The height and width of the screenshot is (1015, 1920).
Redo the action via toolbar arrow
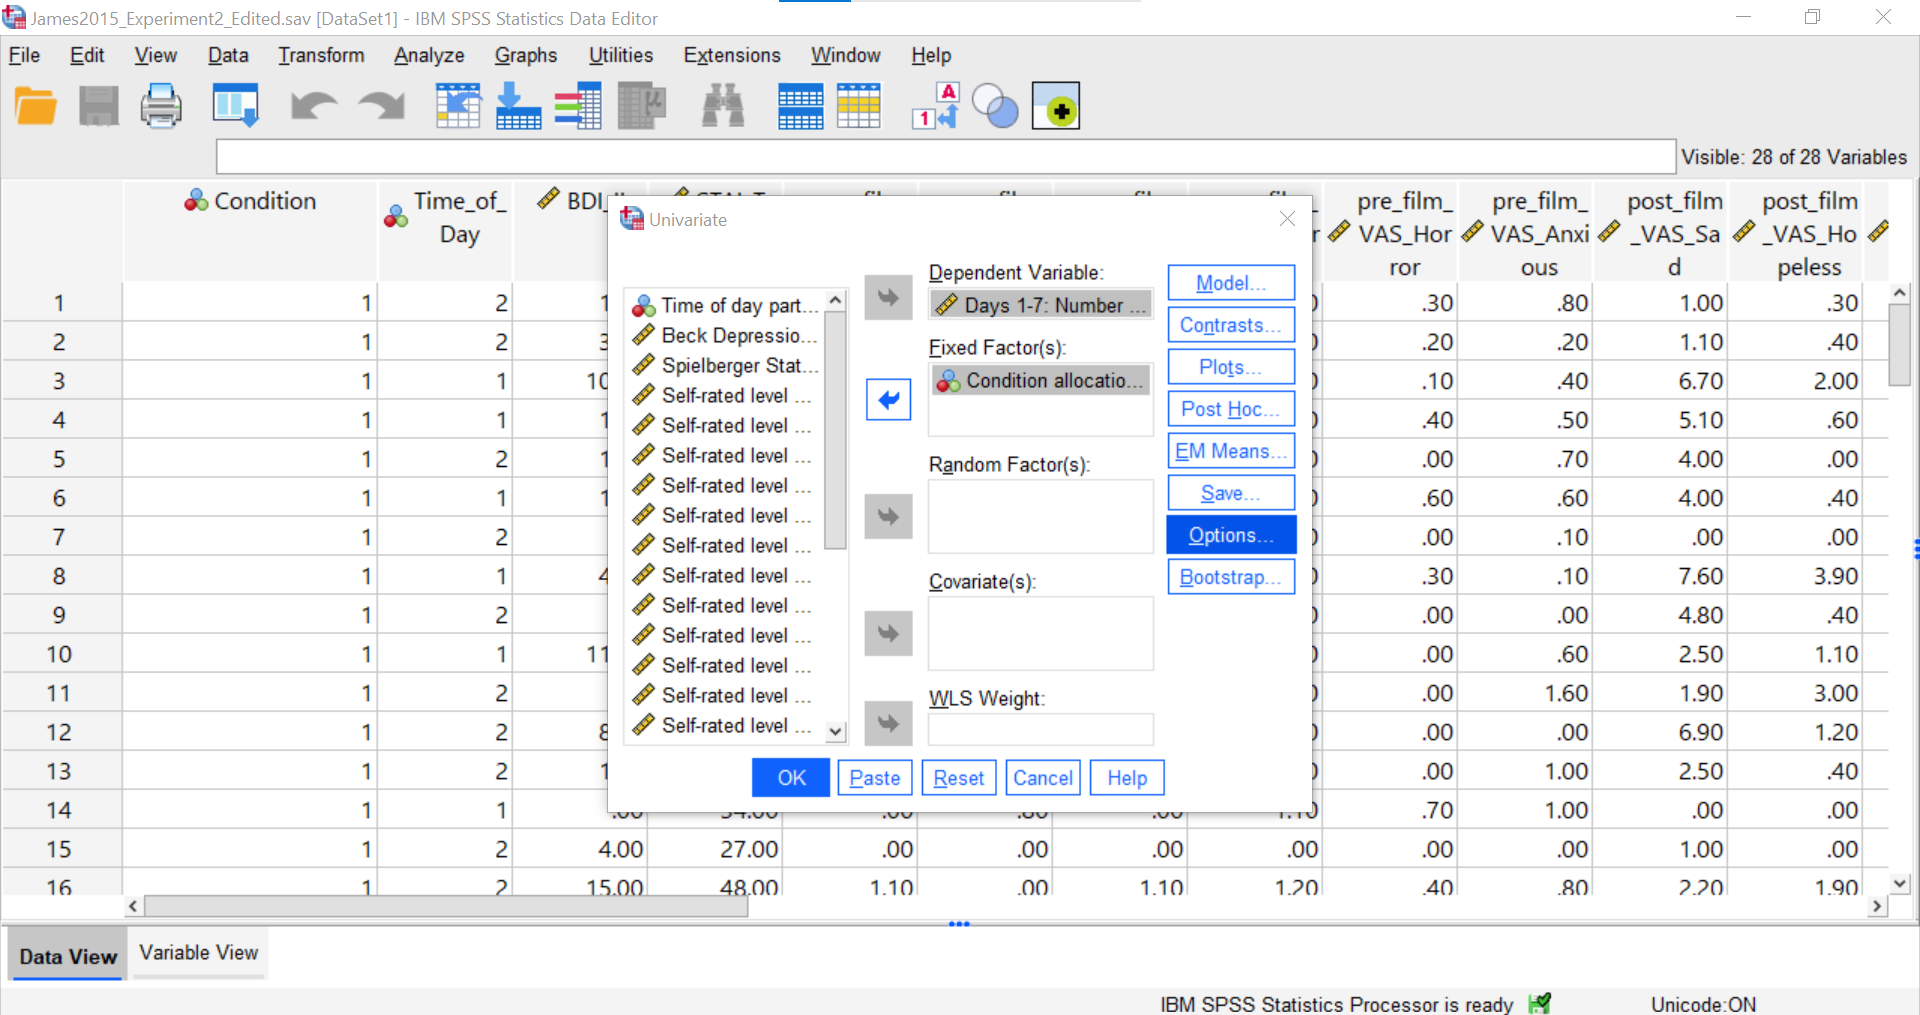(381, 106)
